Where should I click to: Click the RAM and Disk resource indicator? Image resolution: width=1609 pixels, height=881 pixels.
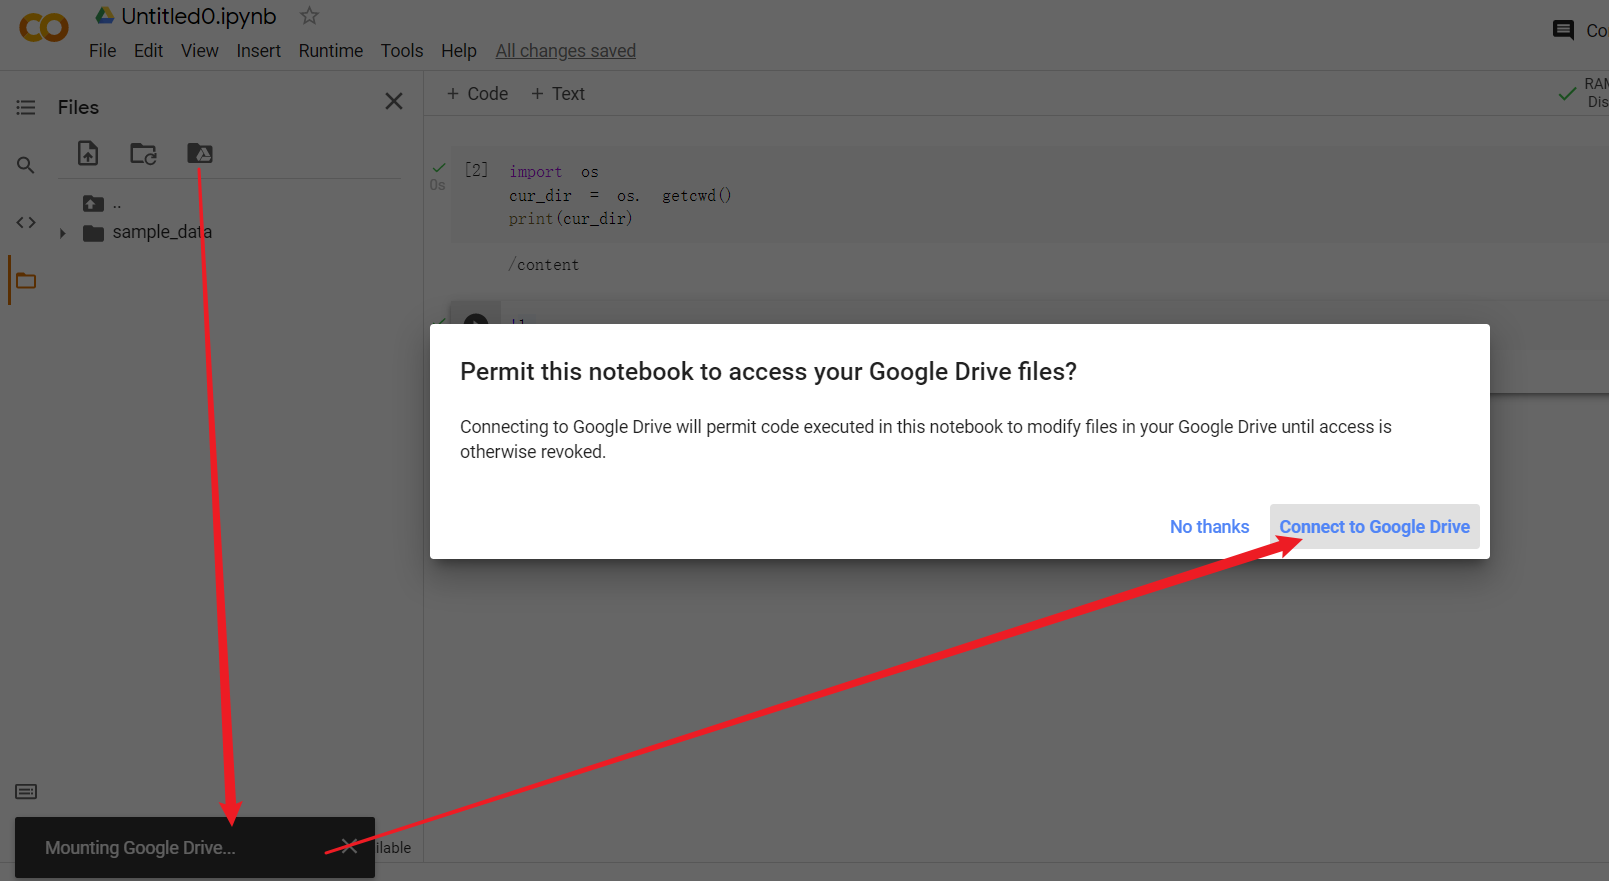click(1584, 93)
